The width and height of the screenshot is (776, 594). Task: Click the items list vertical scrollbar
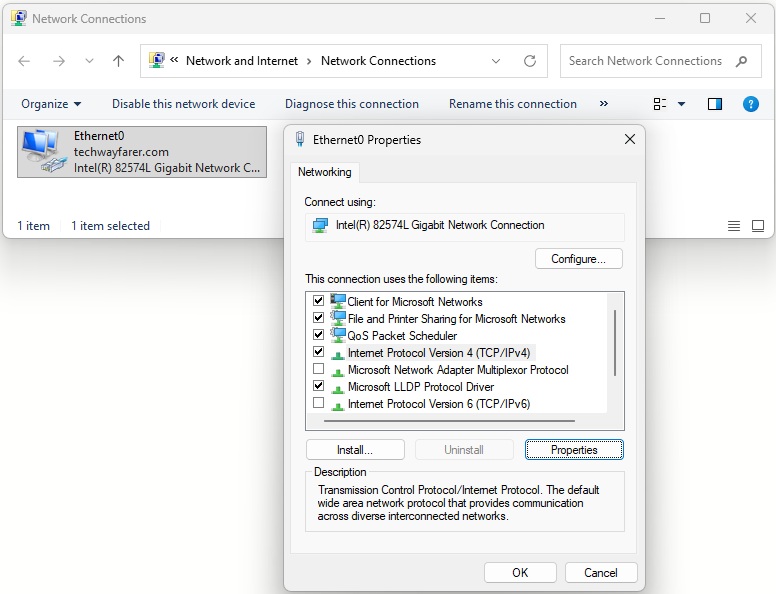[x=615, y=343]
